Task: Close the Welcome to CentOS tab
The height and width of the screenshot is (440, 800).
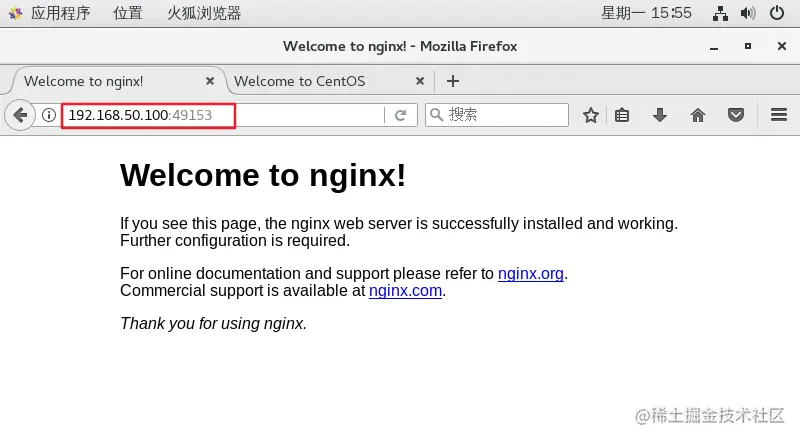Action: [x=420, y=81]
